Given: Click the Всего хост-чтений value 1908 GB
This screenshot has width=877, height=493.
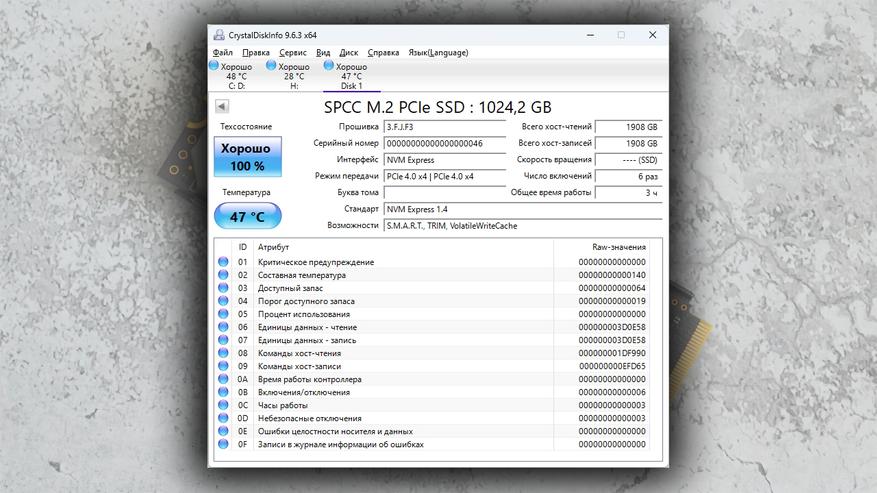Looking at the screenshot, I should [x=629, y=127].
